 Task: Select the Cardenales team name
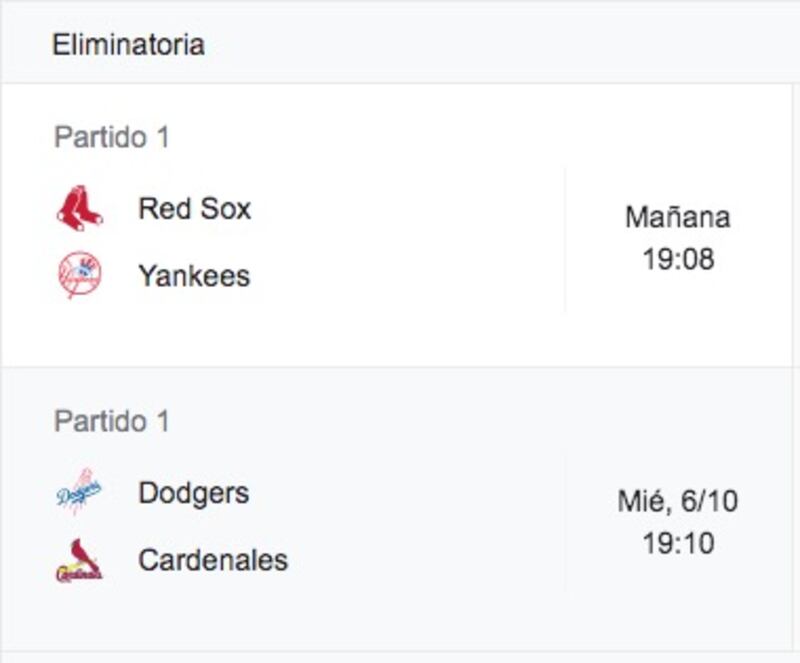213,560
